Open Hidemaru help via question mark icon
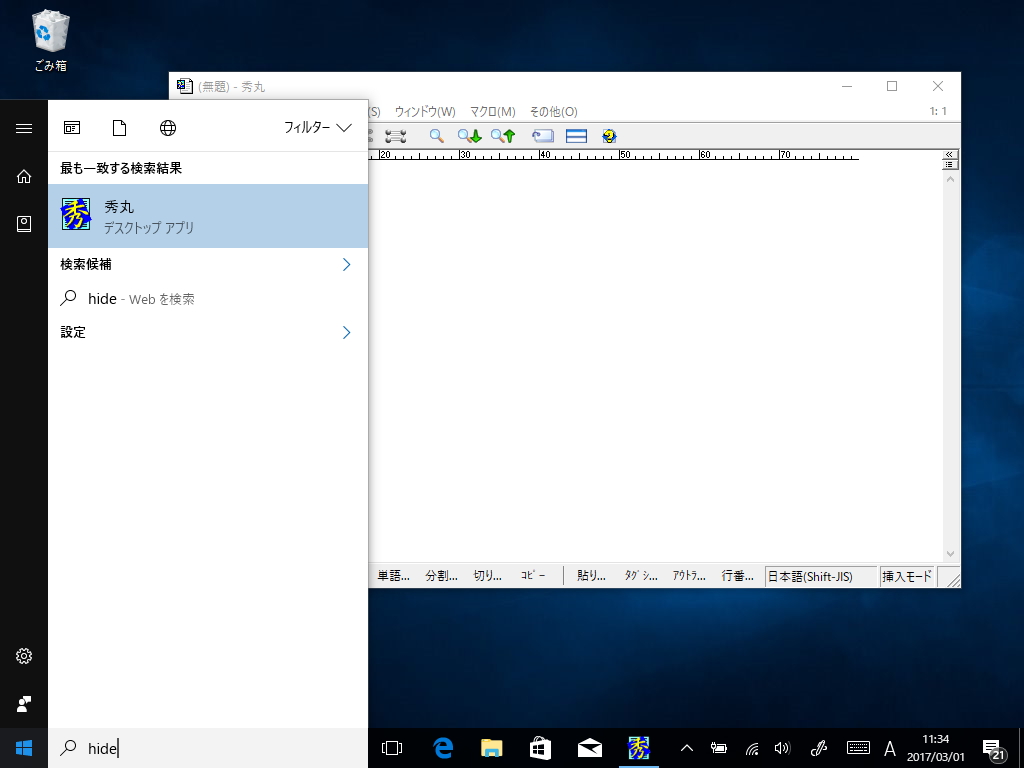Screen dimensions: 1024x768 tap(610, 136)
